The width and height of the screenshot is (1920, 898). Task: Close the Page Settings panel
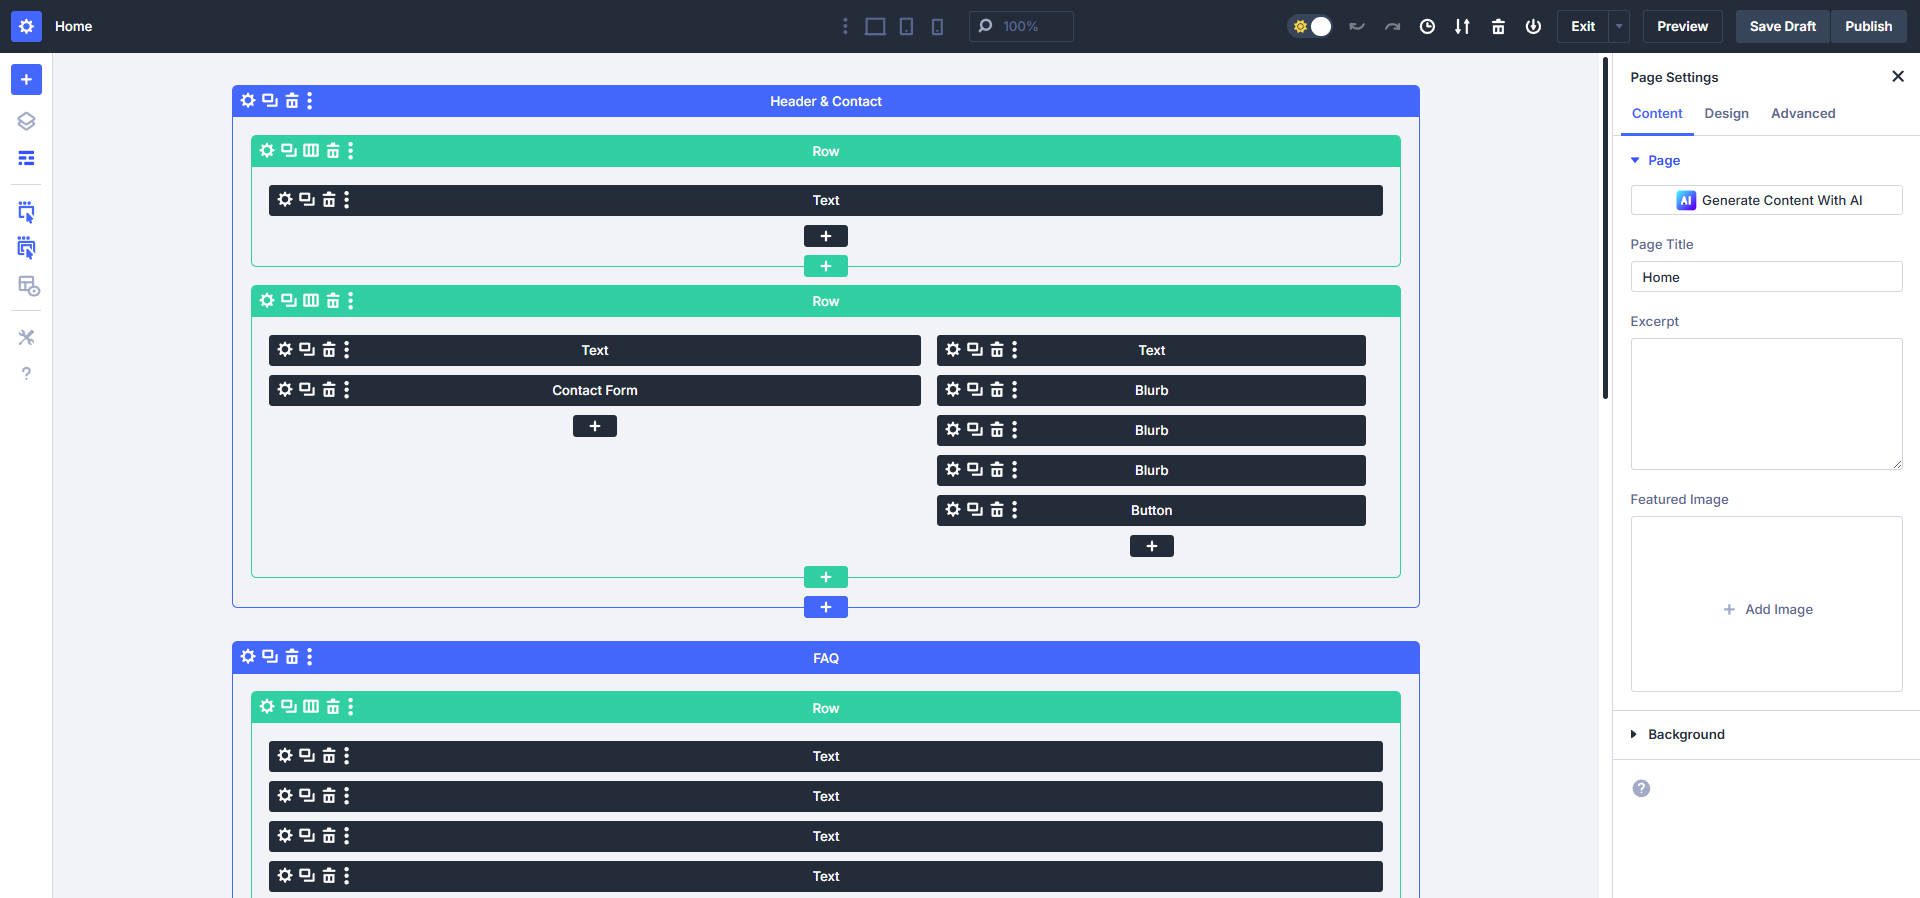pos(1898,77)
